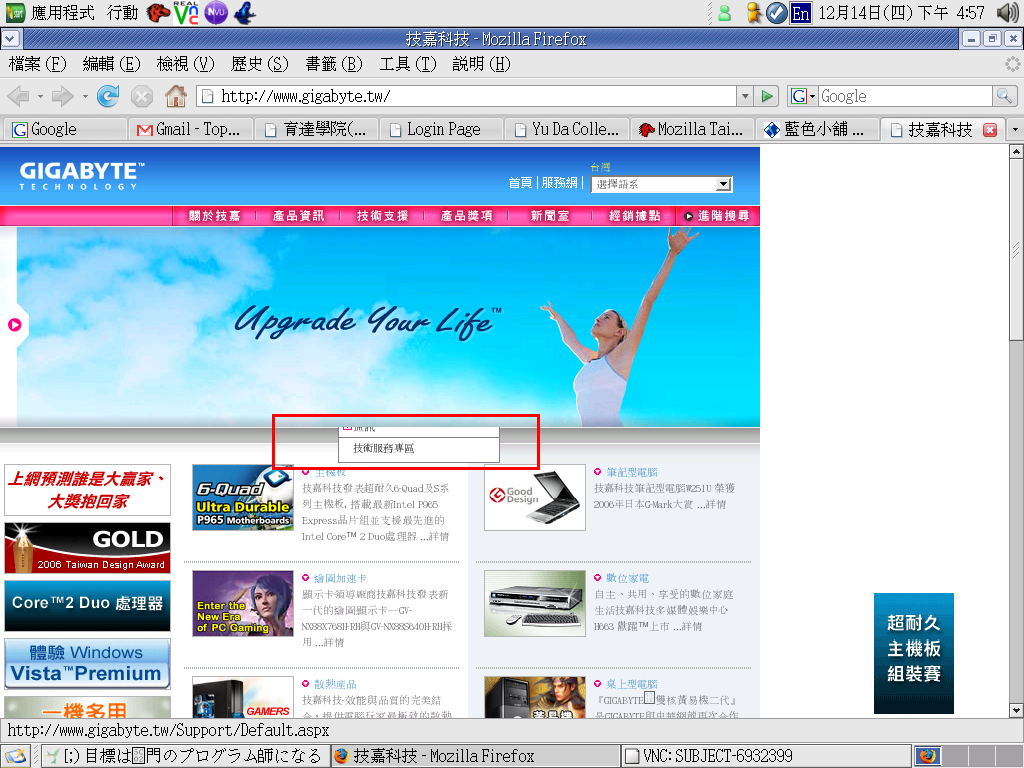The width and height of the screenshot is (1024, 768).
Task: Click the green Go arrow button
Action: (x=767, y=96)
